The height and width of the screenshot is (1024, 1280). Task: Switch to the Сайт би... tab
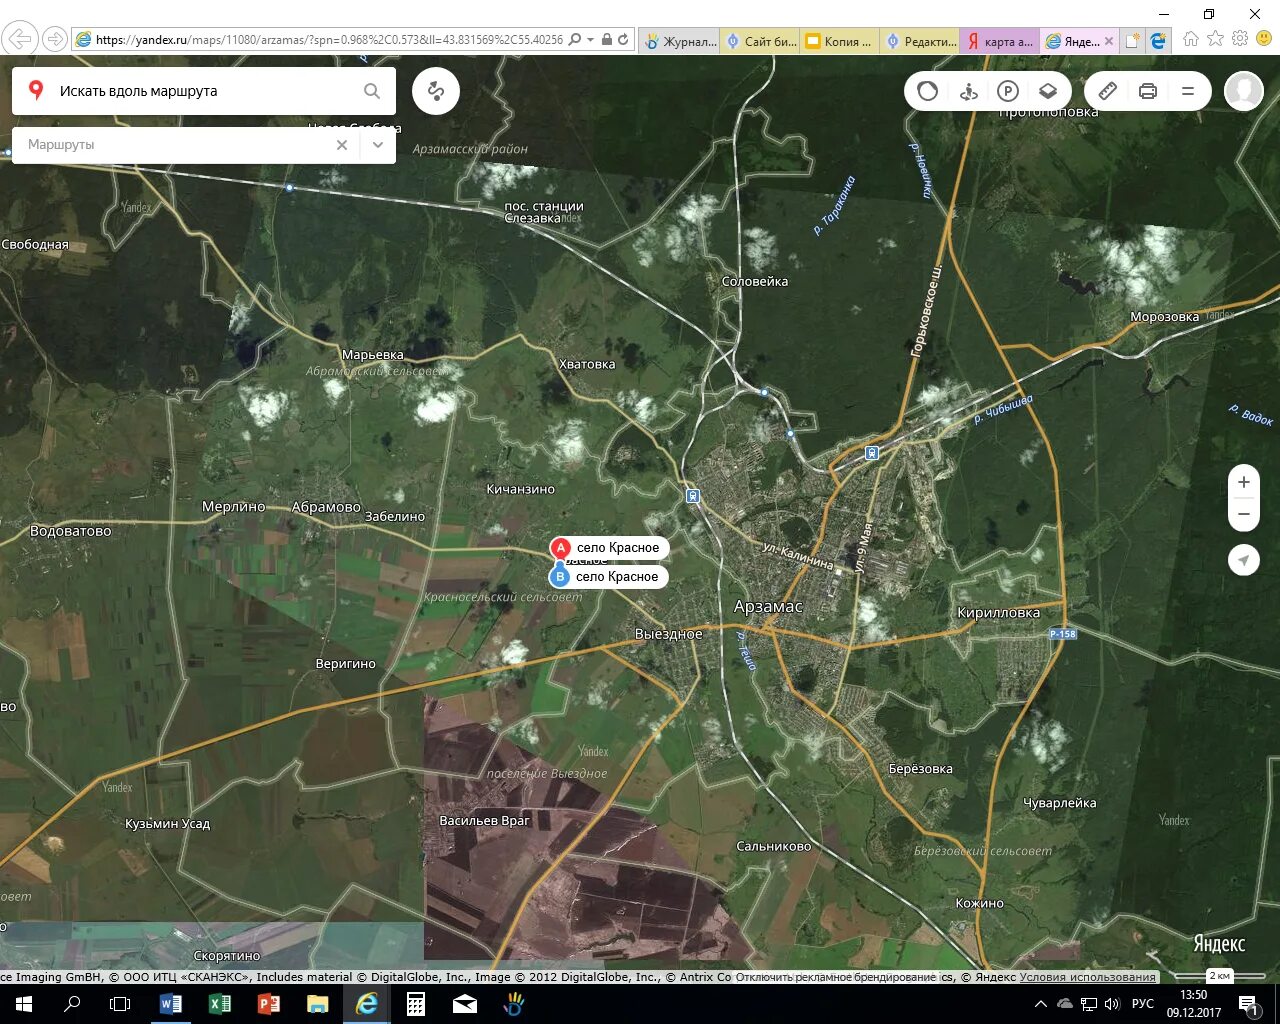[761, 41]
